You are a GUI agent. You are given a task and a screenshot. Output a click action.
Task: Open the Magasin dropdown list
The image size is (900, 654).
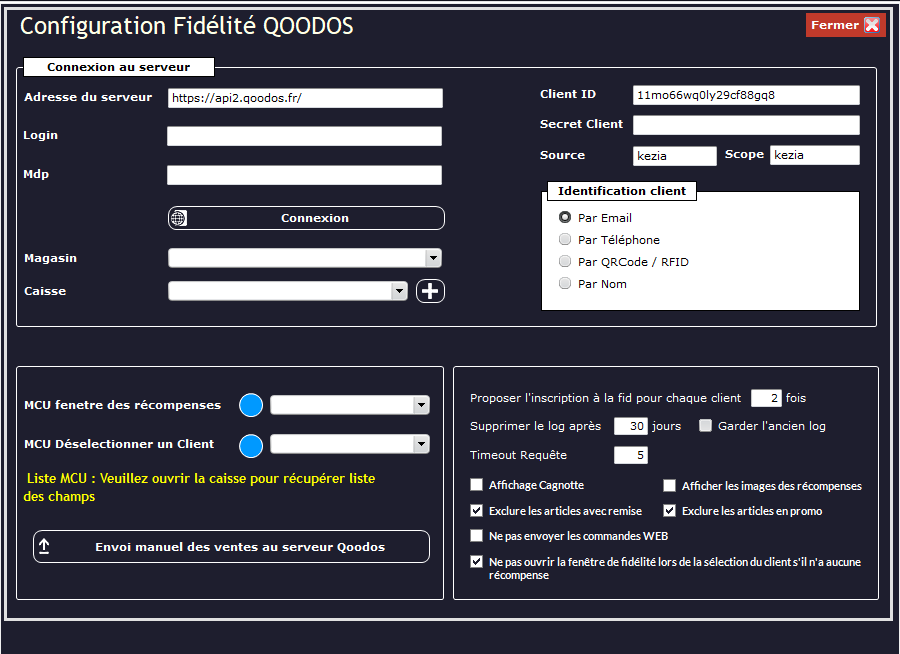click(432, 258)
